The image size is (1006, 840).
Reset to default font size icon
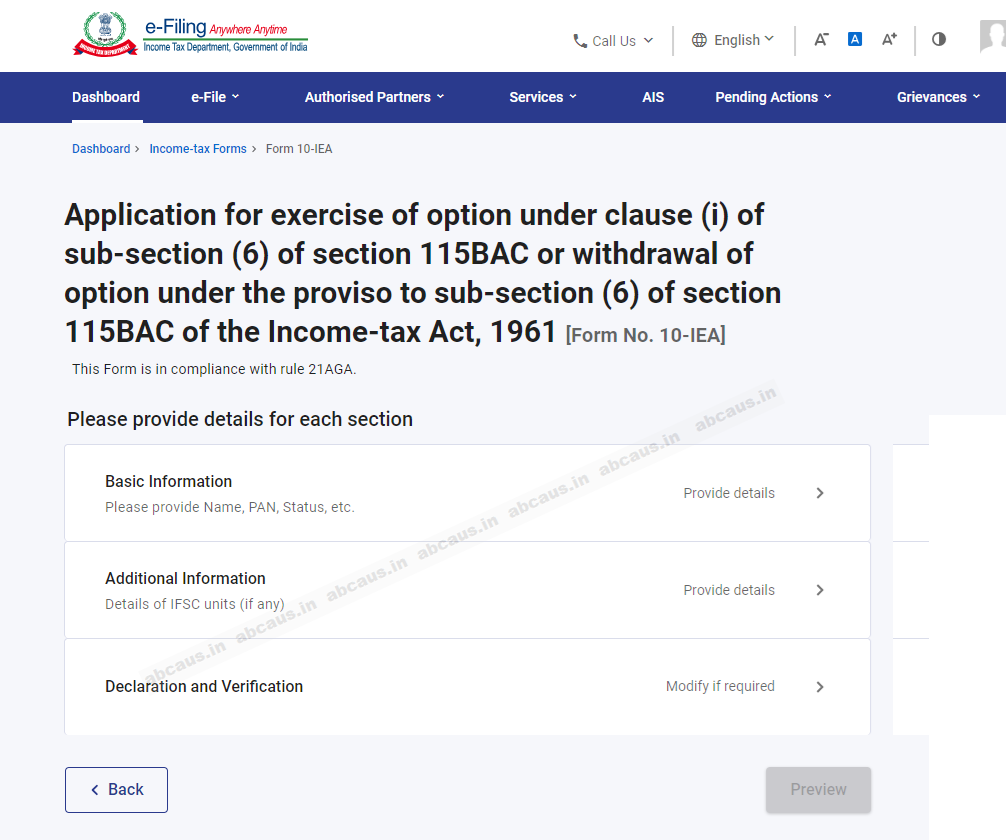pos(855,39)
